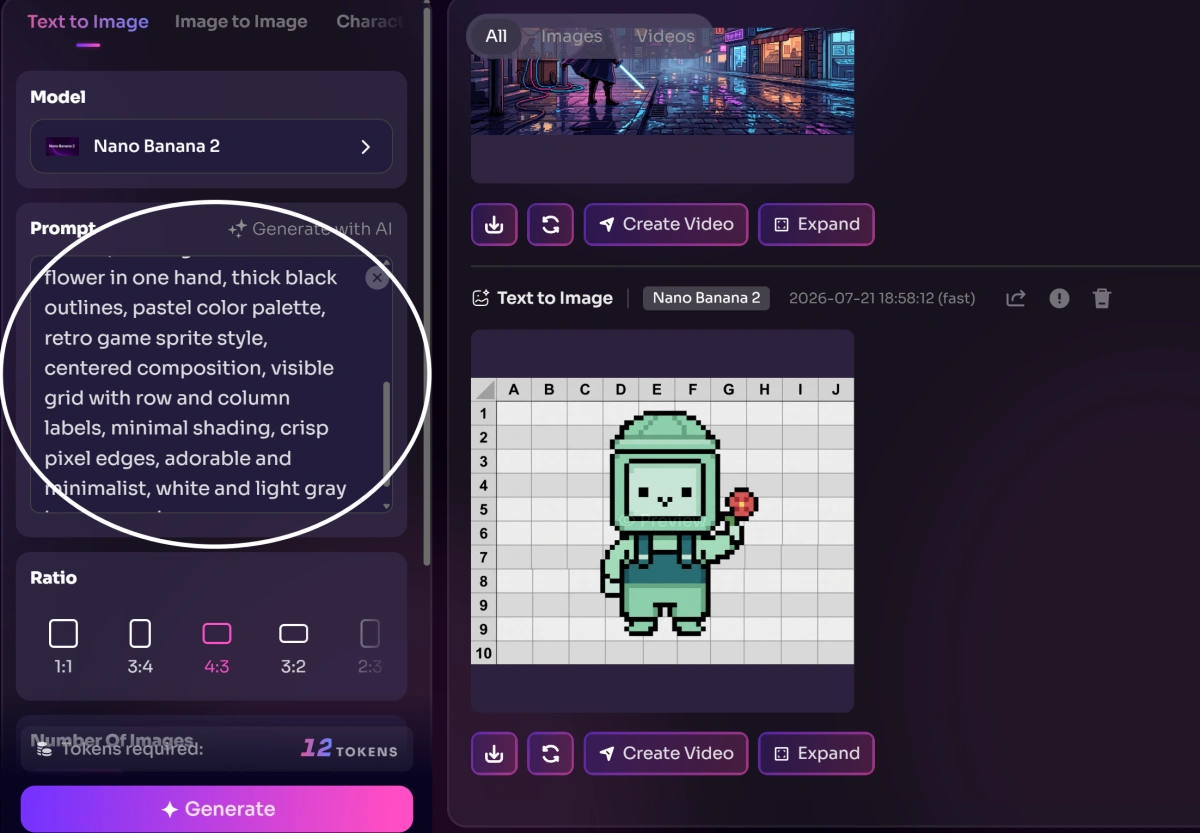Viewport: 1200px width, 833px height.
Task: Click the Generate button
Action: [x=217, y=809]
